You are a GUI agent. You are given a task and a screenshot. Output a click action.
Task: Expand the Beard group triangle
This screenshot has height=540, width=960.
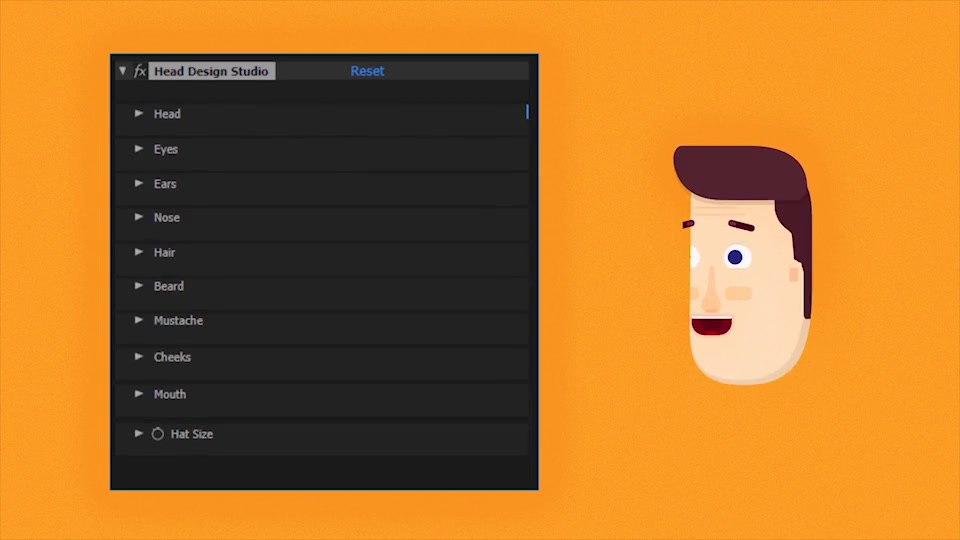tap(139, 285)
